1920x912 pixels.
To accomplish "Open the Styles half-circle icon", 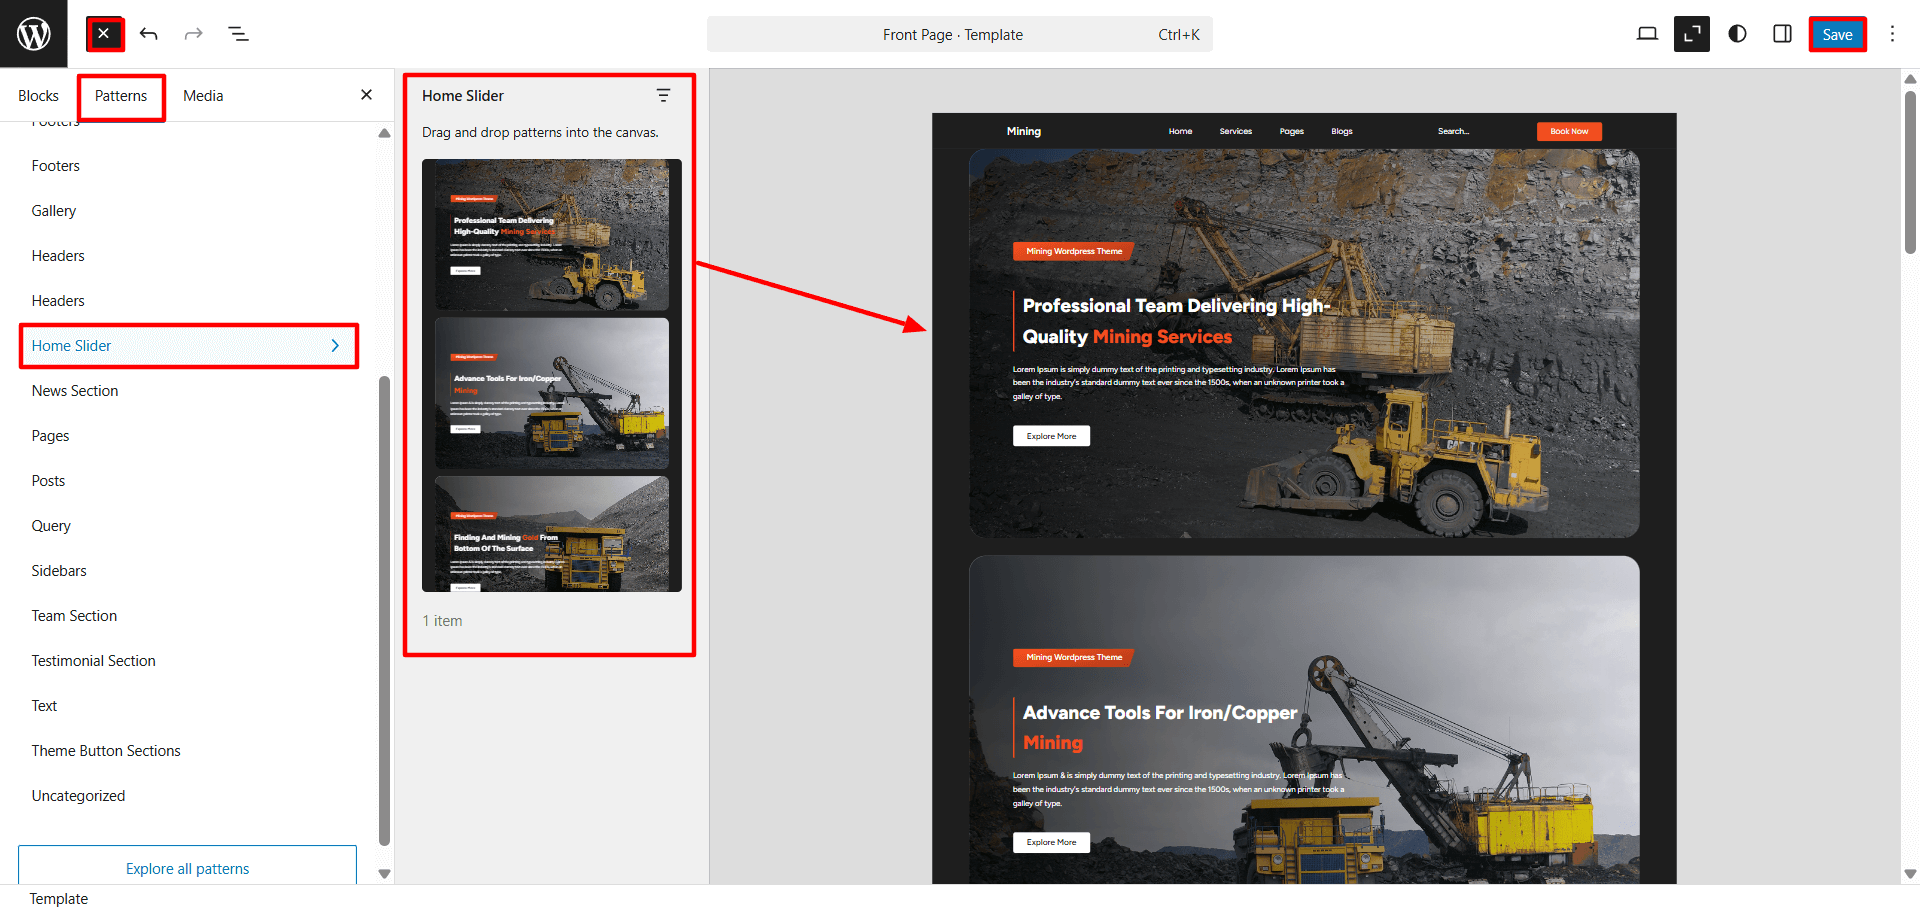I will coord(1737,34).
